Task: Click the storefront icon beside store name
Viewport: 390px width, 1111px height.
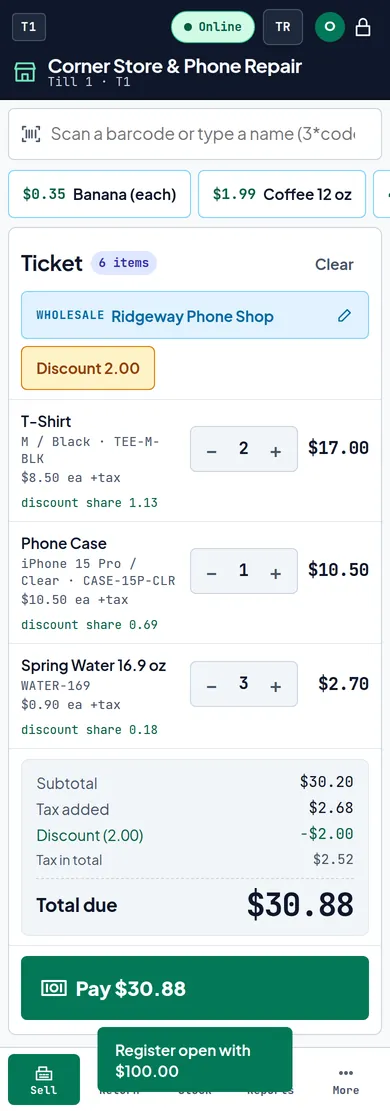Action: click(25, 72)
